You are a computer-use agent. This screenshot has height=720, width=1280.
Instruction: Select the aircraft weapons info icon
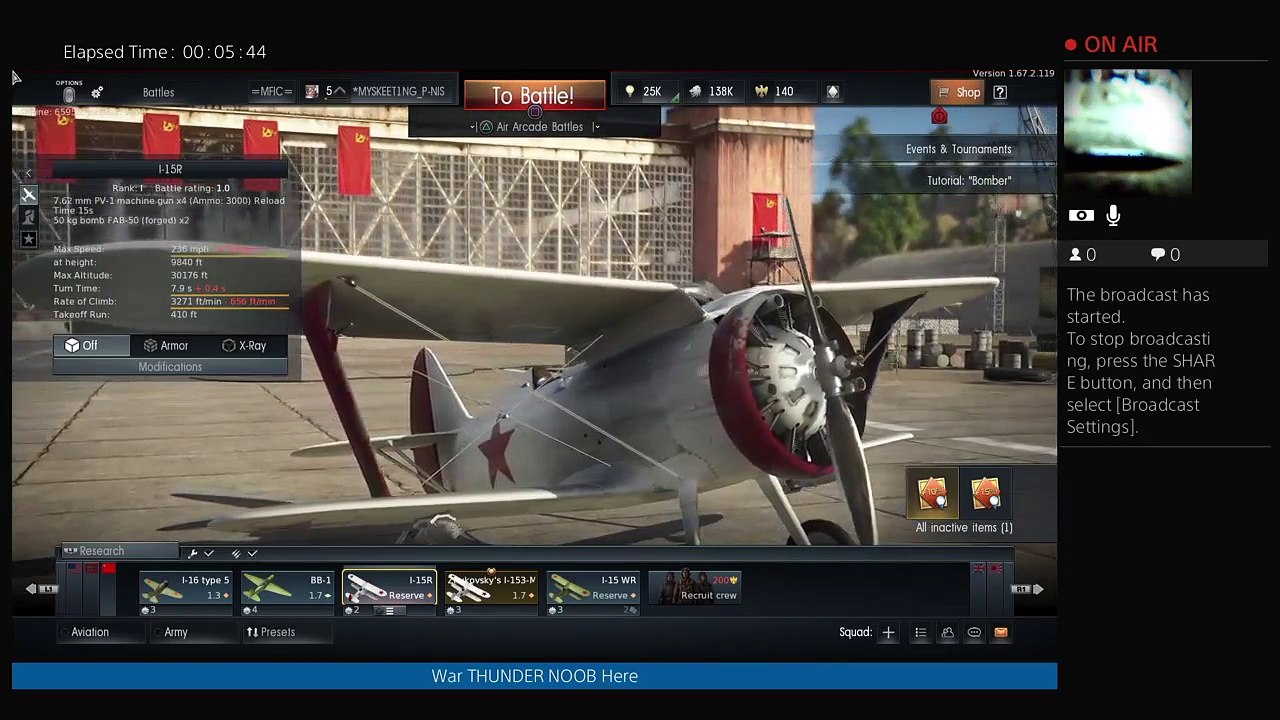pyautogui.click(x=28, y=196)
